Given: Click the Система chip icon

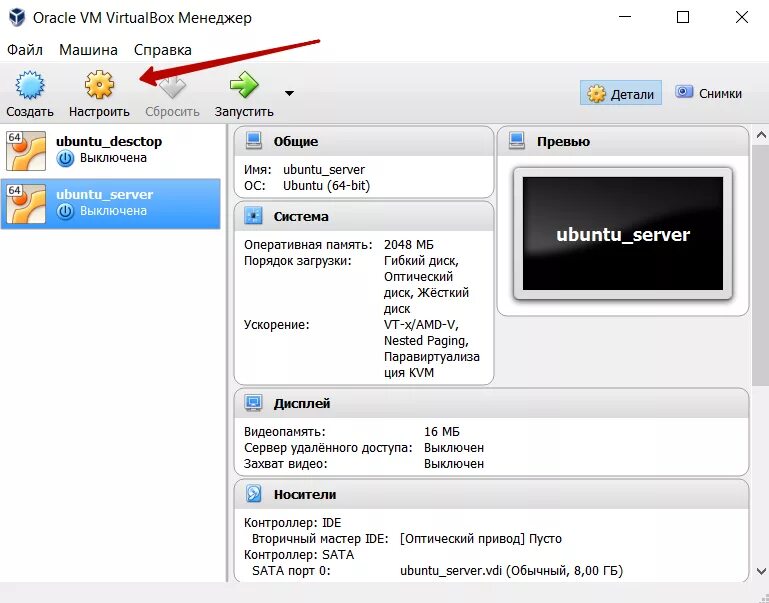Looking at the screenshot, I should (254, 216).
